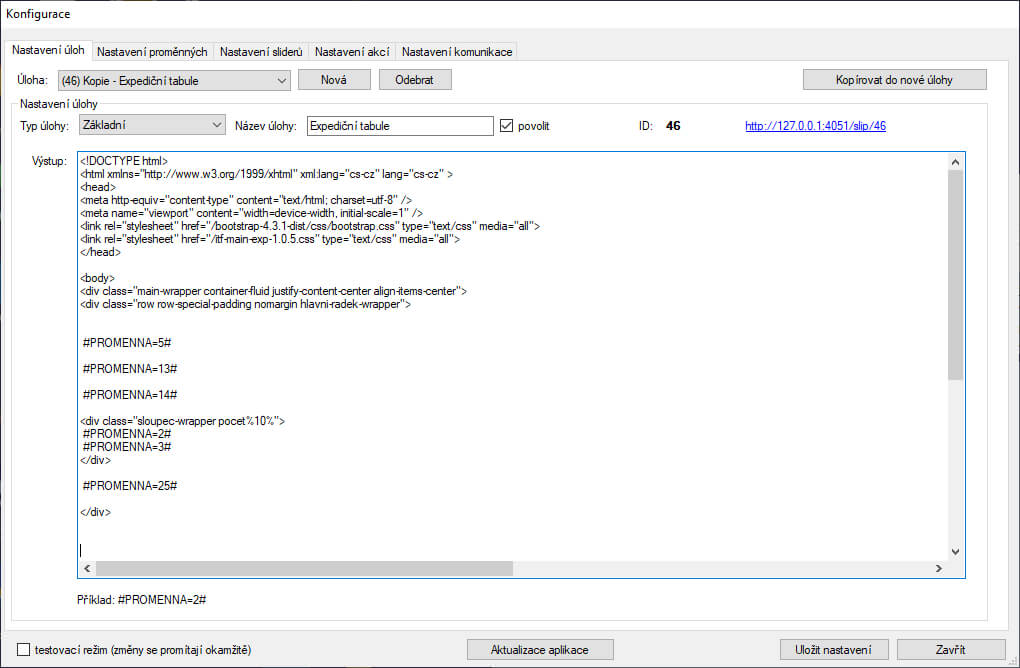Click the vertical scrollbar down arrow
Image resolution: width=1020 pixels, height=668 pixels.
(954, 551)
